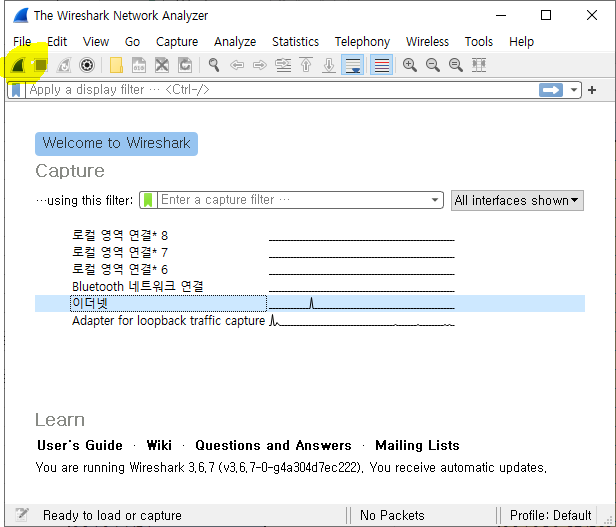Open the Help menu
Viewport: 616px width, 527px height.
pos(521,42)
